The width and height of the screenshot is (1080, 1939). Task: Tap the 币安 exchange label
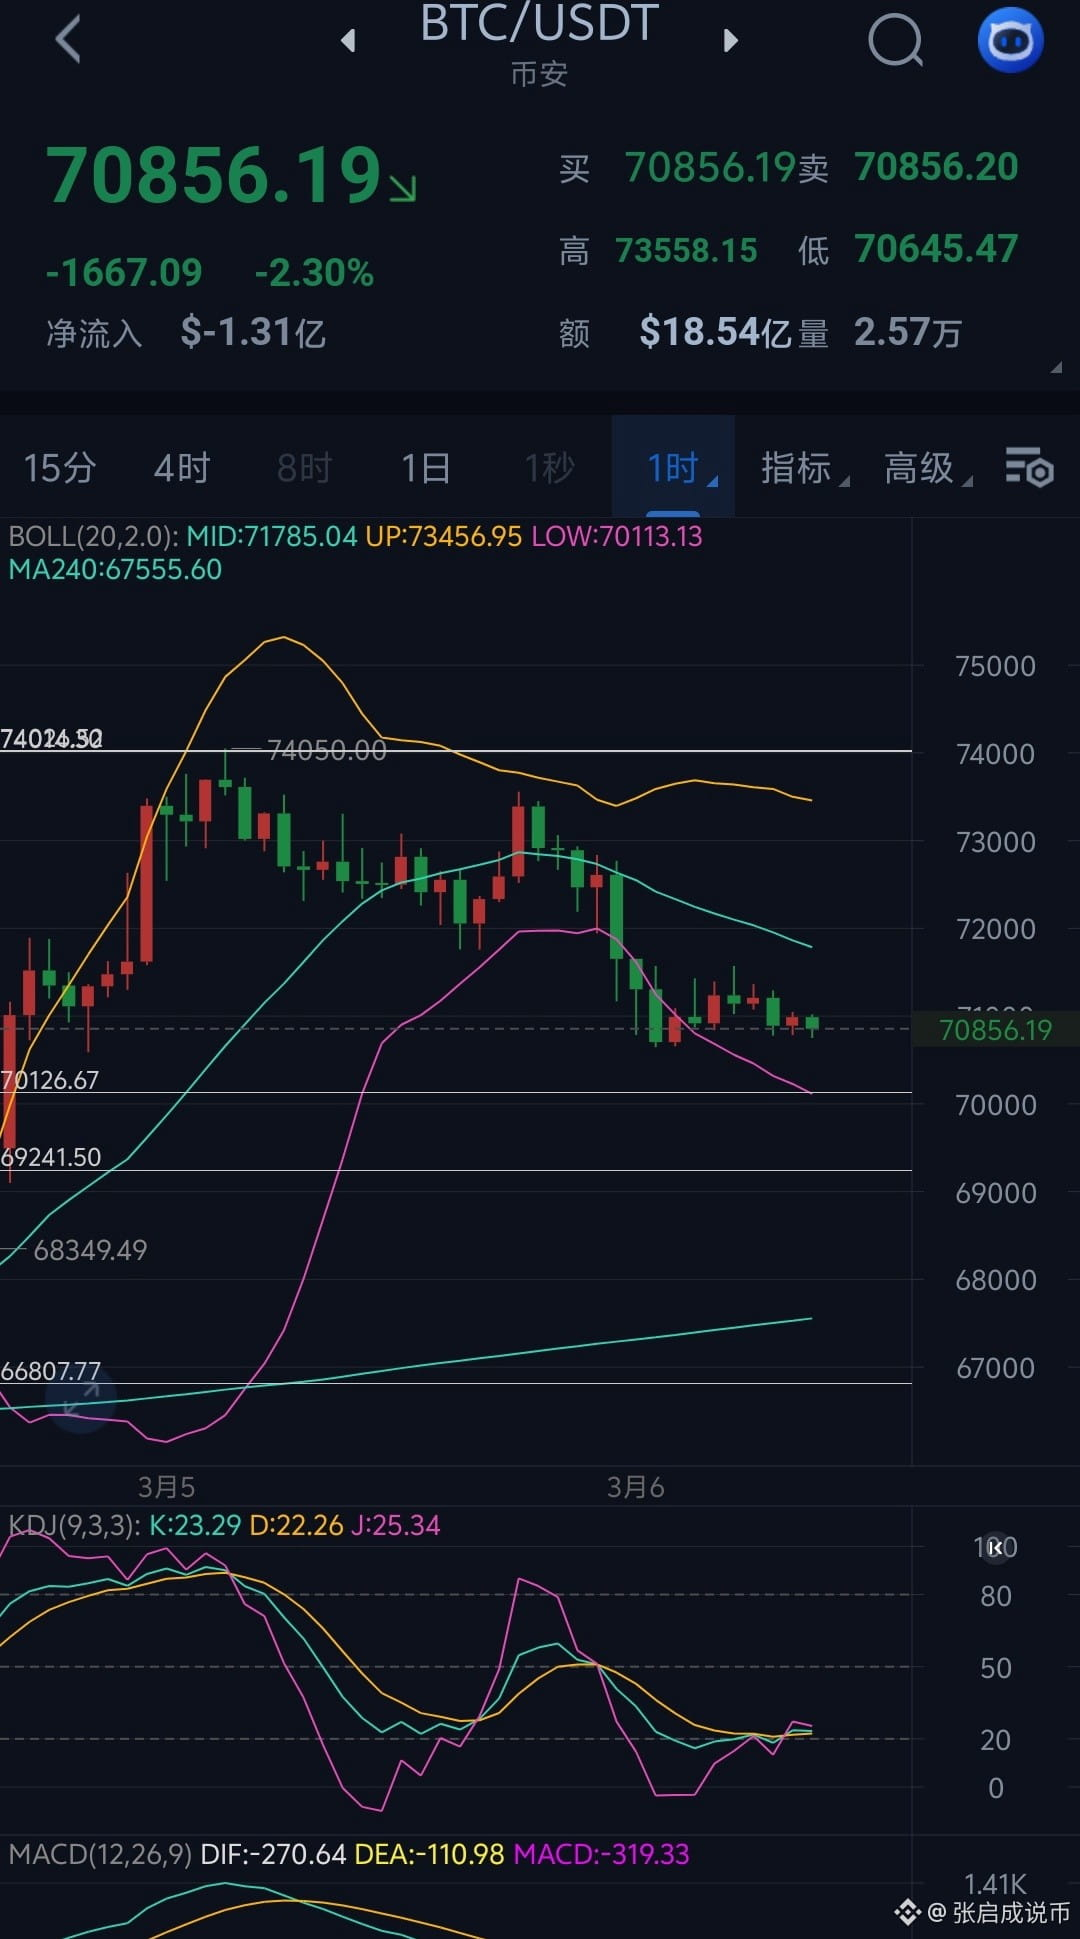click(539, 74)
